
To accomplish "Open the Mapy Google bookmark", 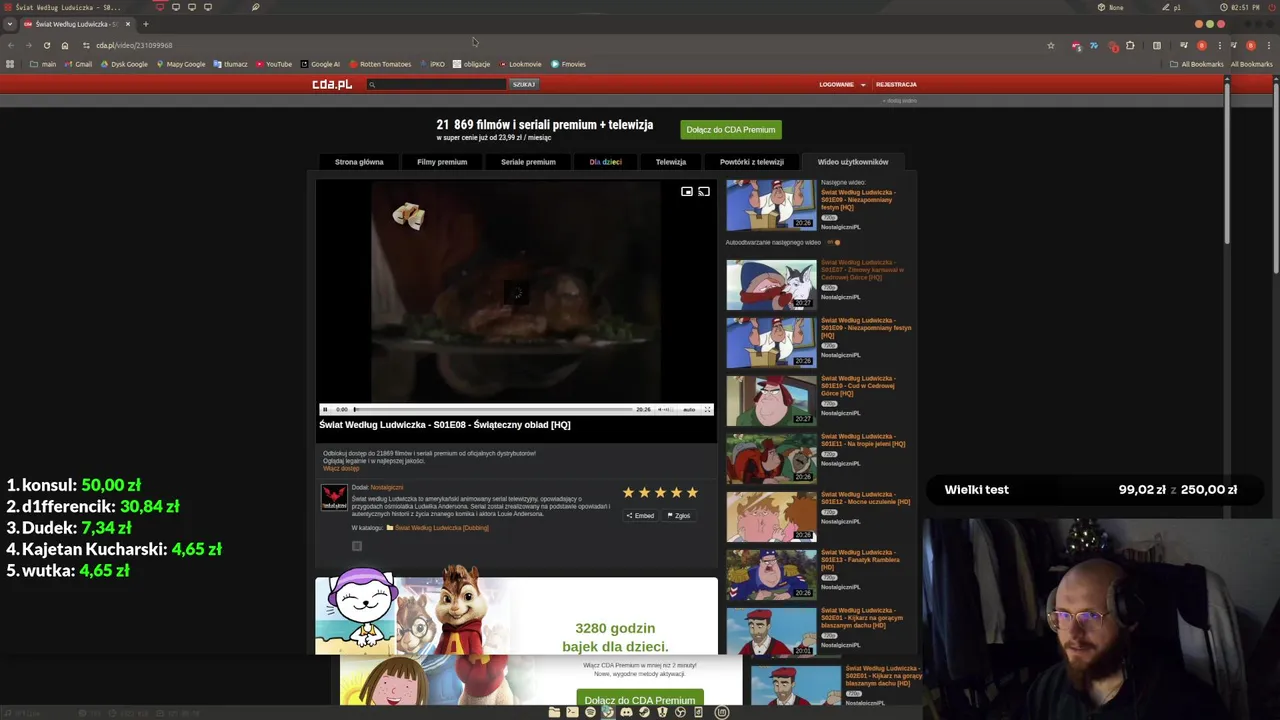I will [x=180, y=64].
